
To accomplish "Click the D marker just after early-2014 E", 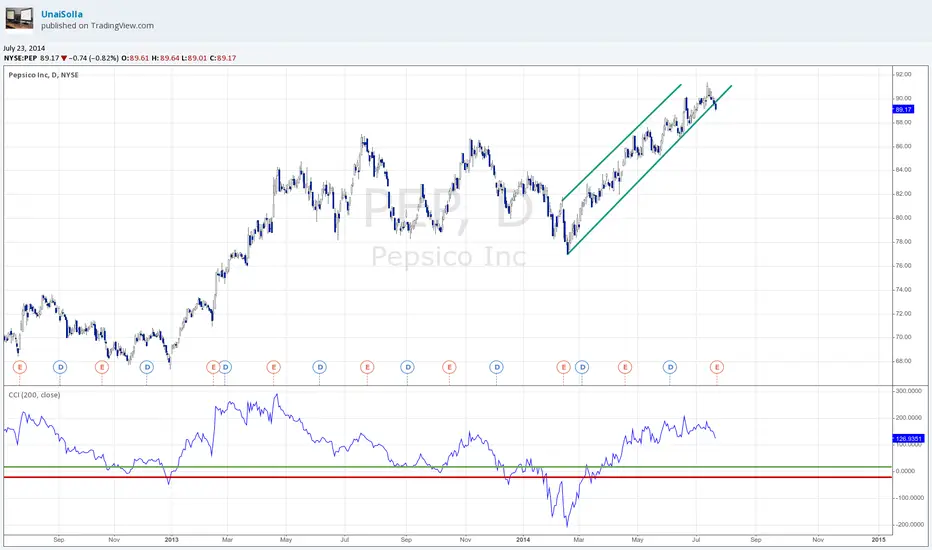I will (x=582, y=367).
